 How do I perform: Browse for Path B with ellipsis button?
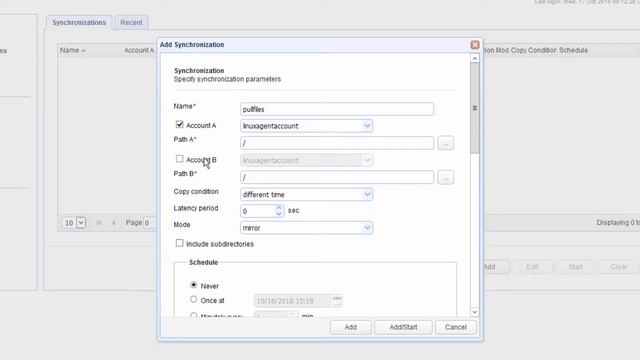click(x=445, y=178)
